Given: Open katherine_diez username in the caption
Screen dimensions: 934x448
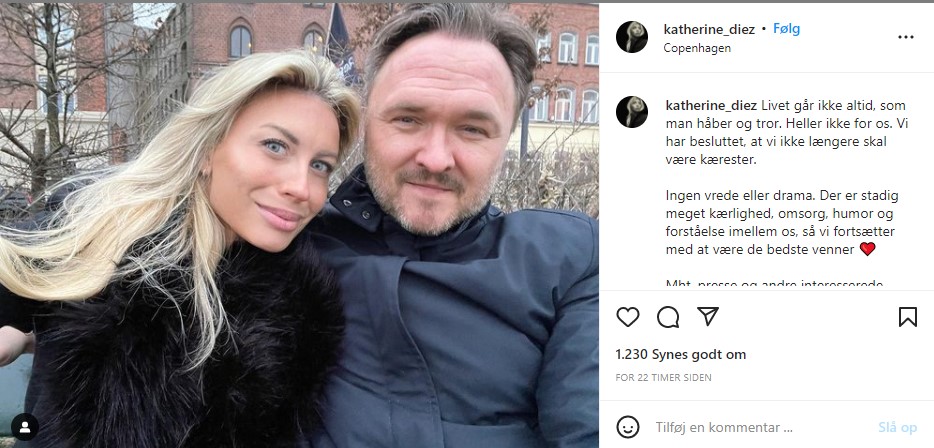Looking at the screenshot, I should coord(711,105).
